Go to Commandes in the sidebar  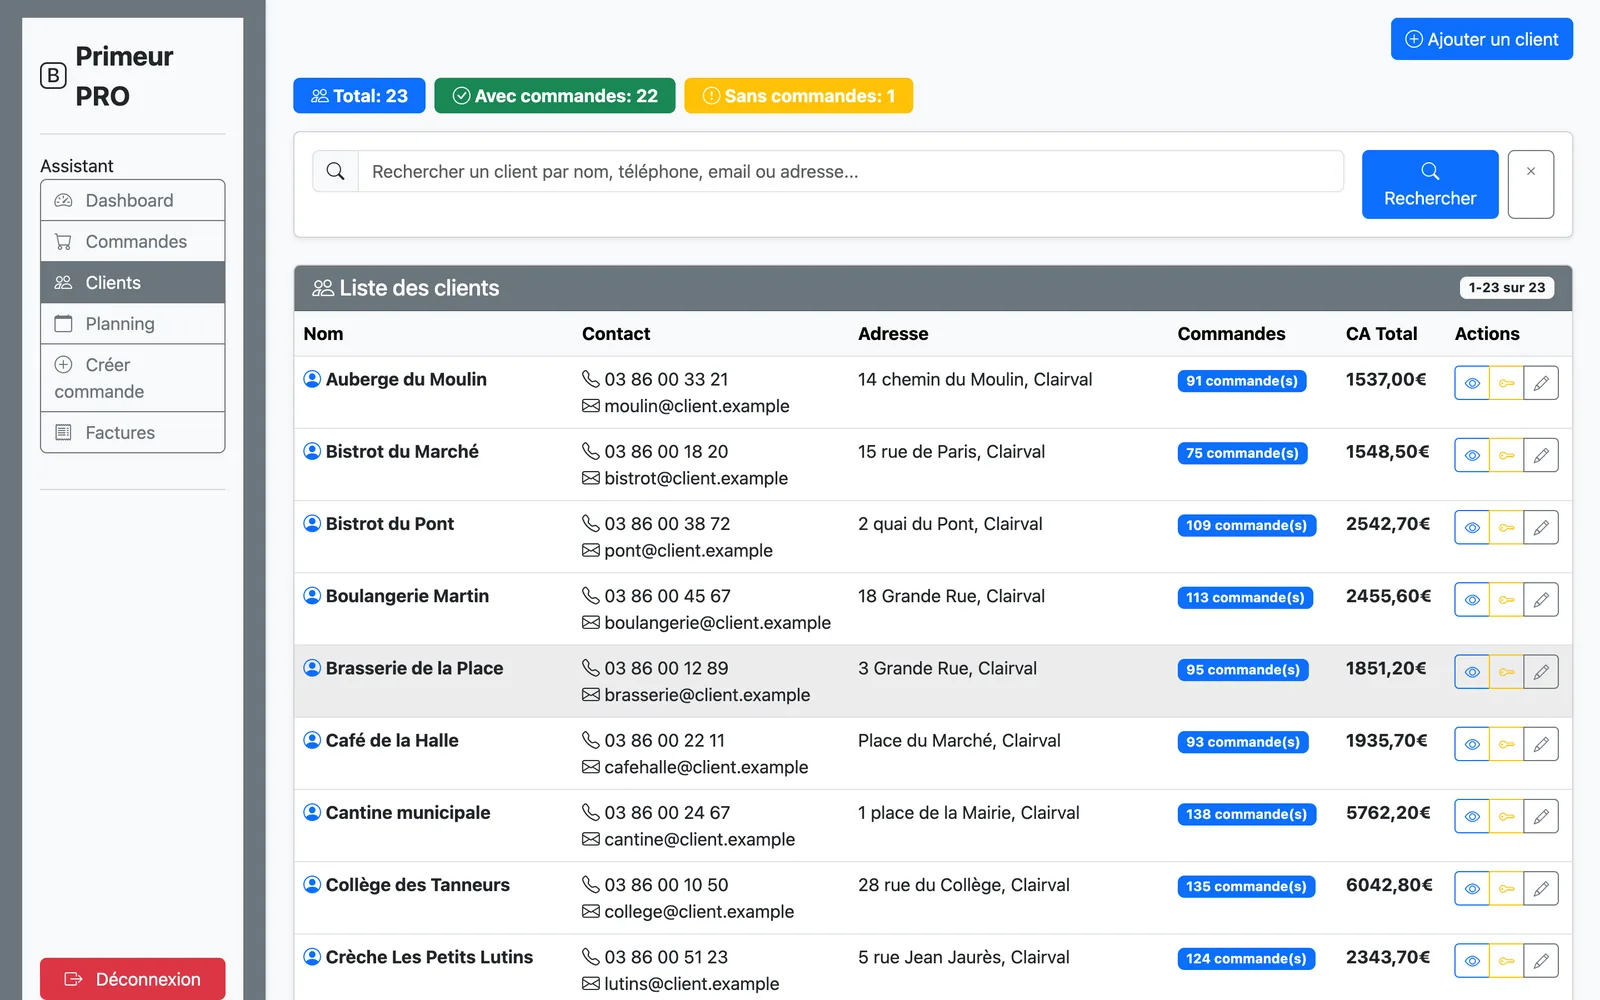coord(132,241)
